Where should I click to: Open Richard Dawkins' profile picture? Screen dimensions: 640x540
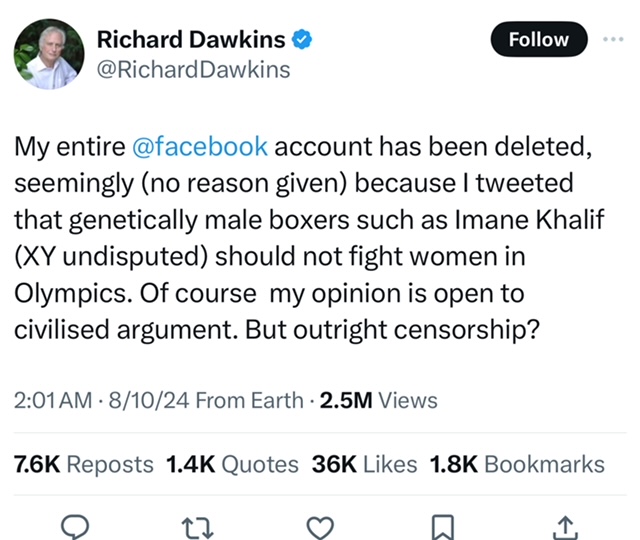(x=46, y=53)
